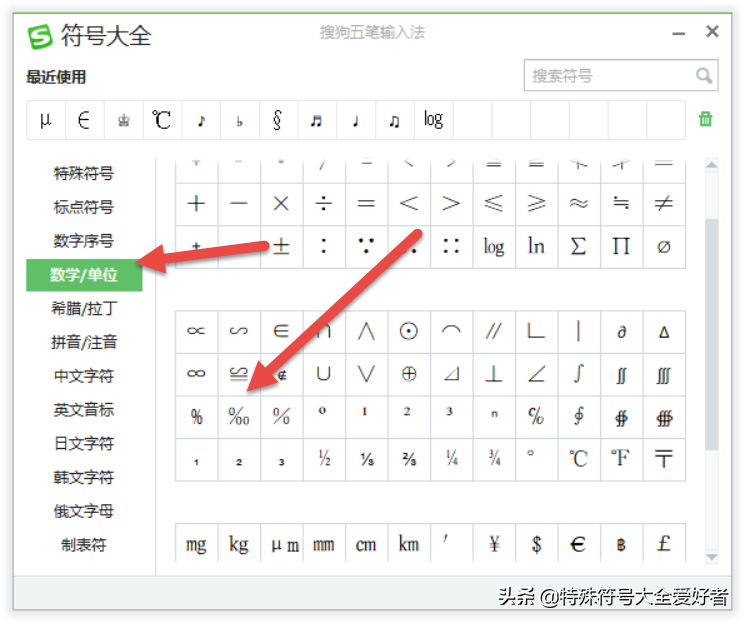Open the 日文字符 category
This screenshot has height=623, width=745.
pos(84,444)
